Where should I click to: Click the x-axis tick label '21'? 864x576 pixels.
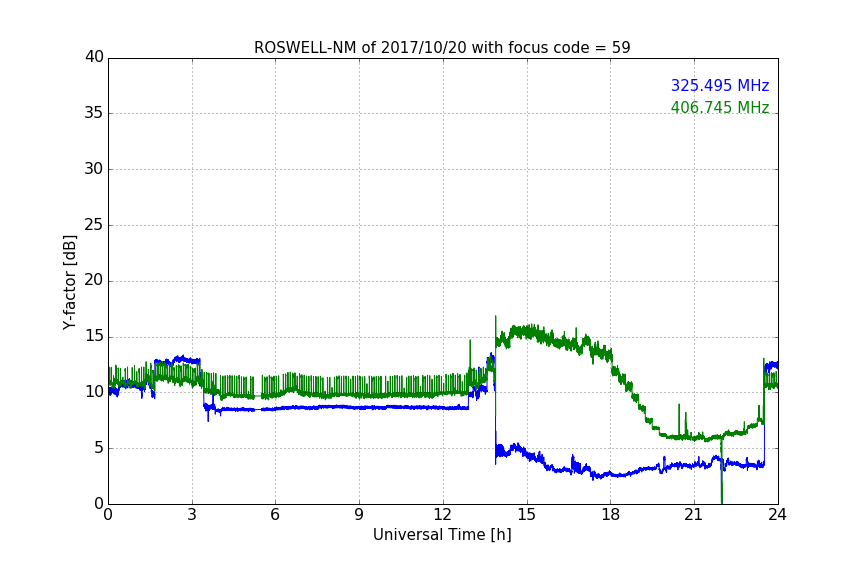(x=694, y=515)
